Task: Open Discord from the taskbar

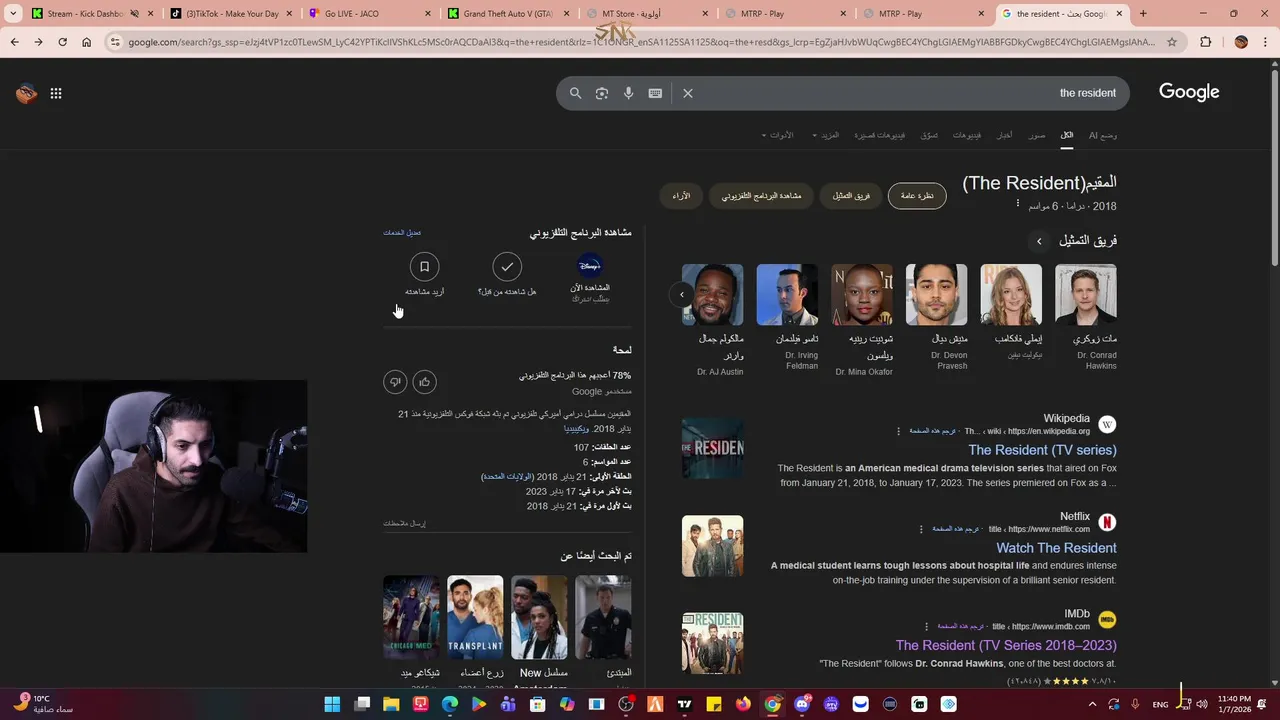Action: click(802, 704)
